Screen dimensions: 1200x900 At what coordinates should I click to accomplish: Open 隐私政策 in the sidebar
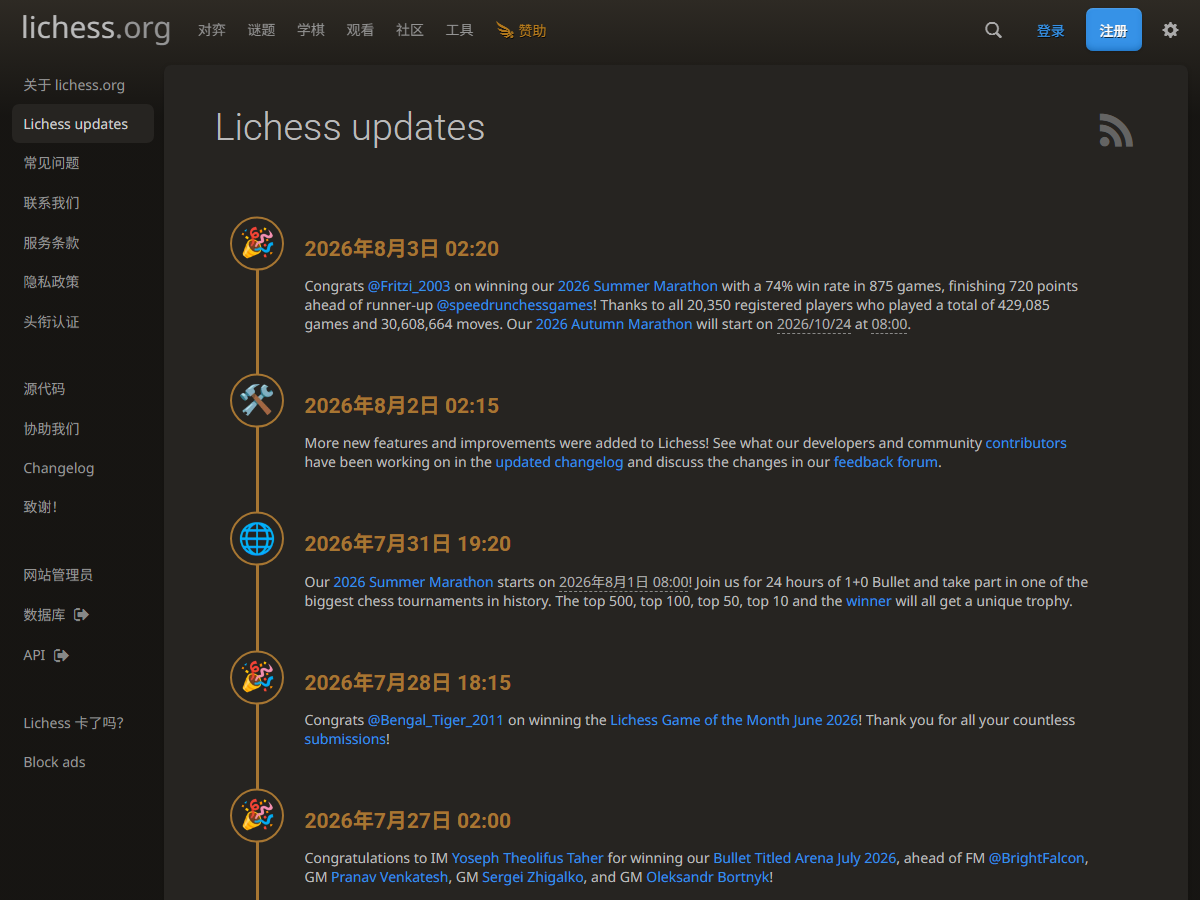[x=83, y=282]
